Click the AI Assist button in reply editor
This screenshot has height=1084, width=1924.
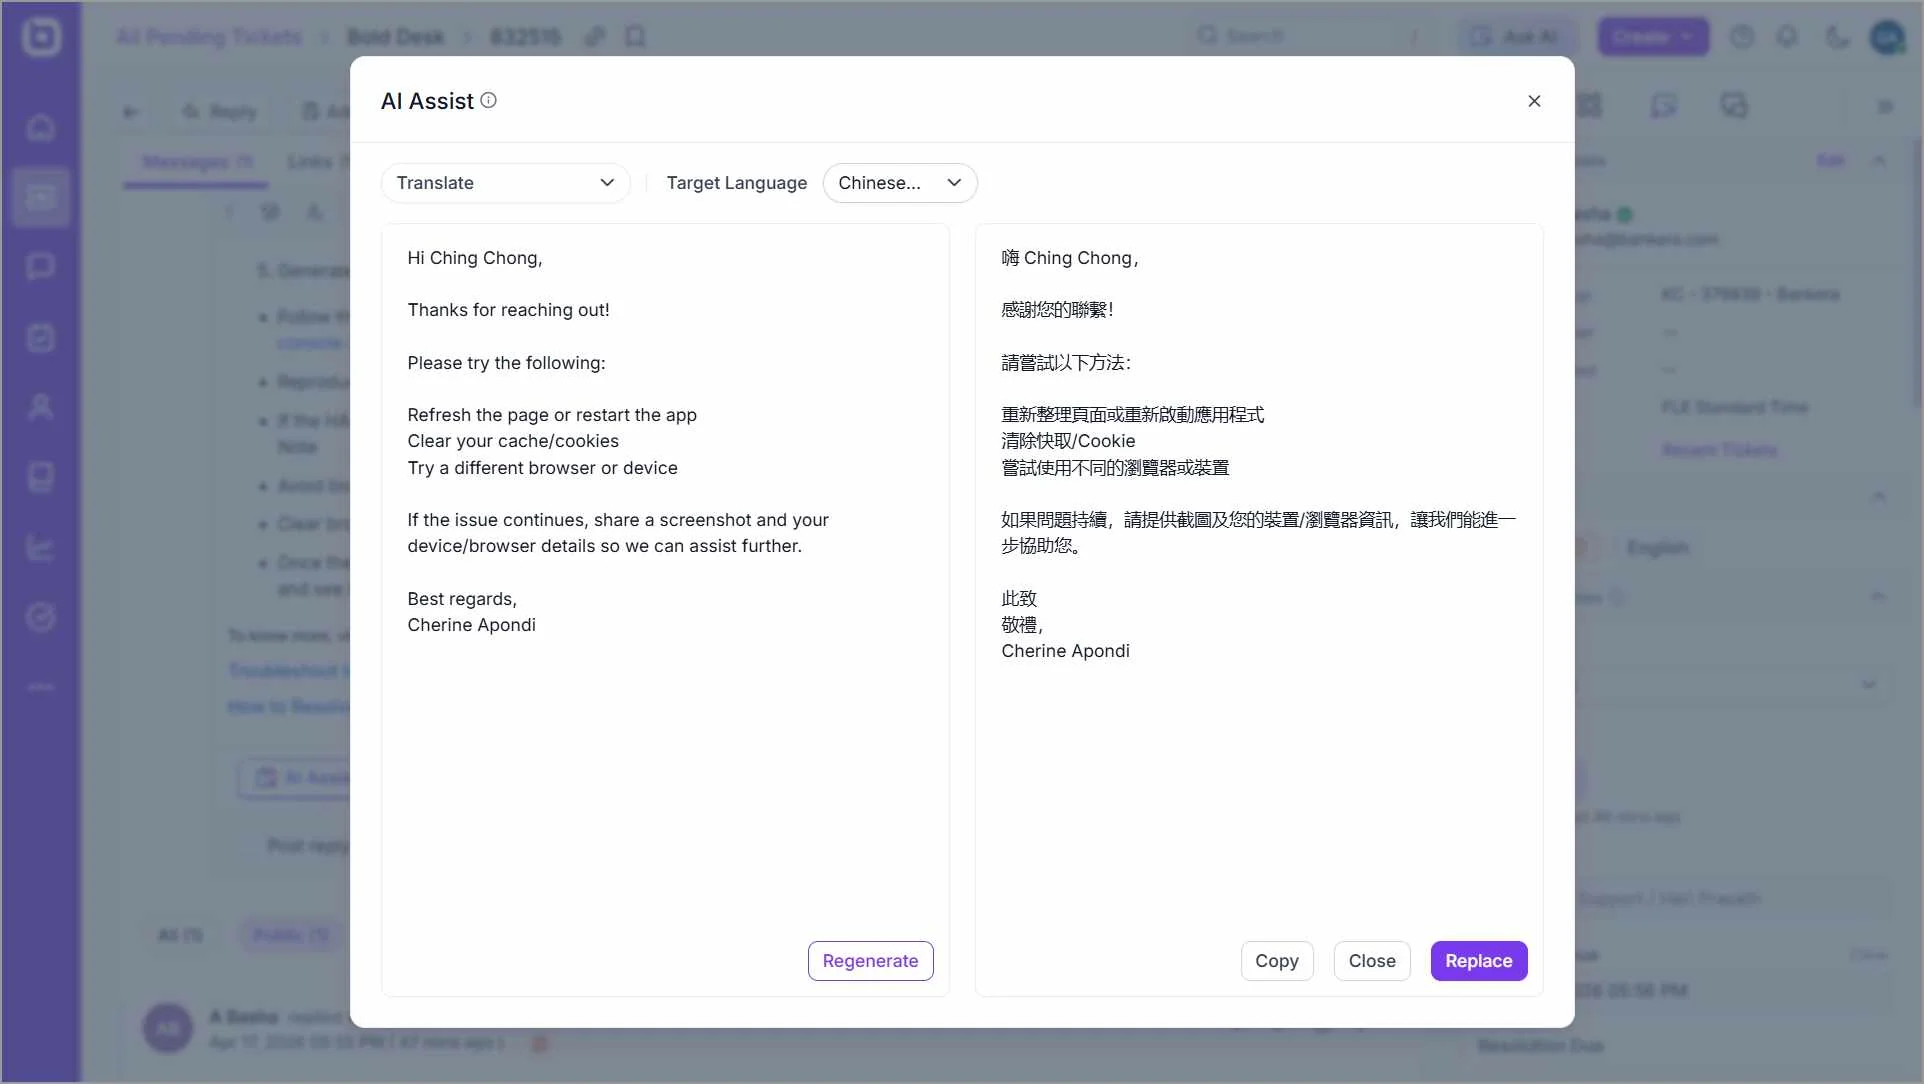tap(296, 778)
